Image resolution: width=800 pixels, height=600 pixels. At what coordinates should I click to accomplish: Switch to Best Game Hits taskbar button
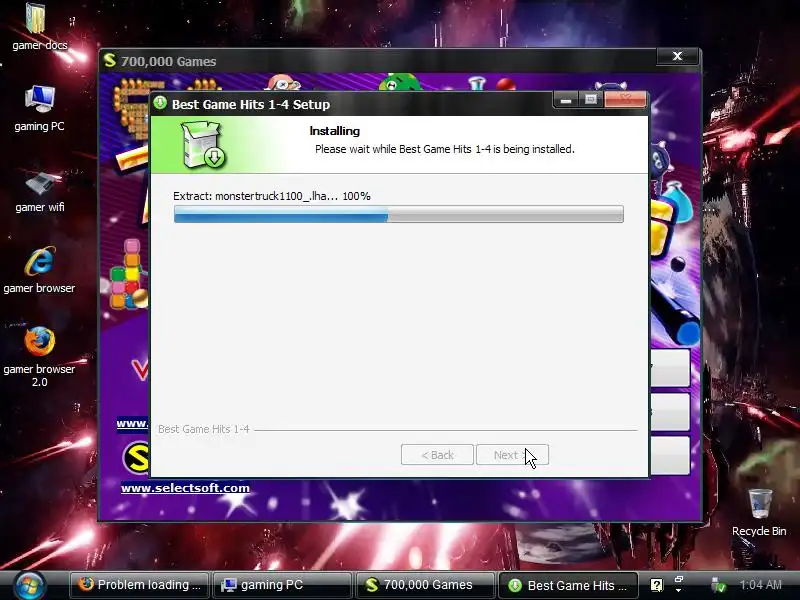[568, 585]
